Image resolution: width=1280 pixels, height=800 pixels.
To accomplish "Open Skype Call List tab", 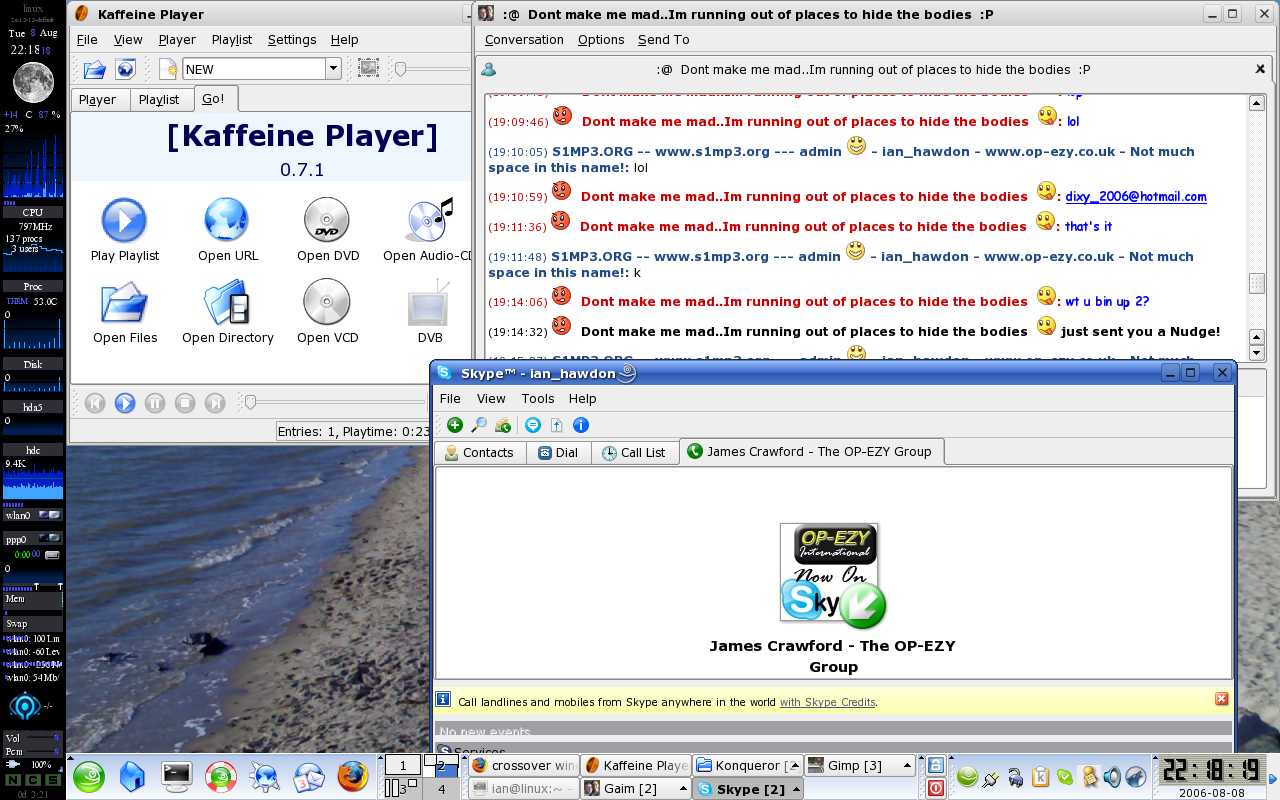I will [x=633, y=452].
